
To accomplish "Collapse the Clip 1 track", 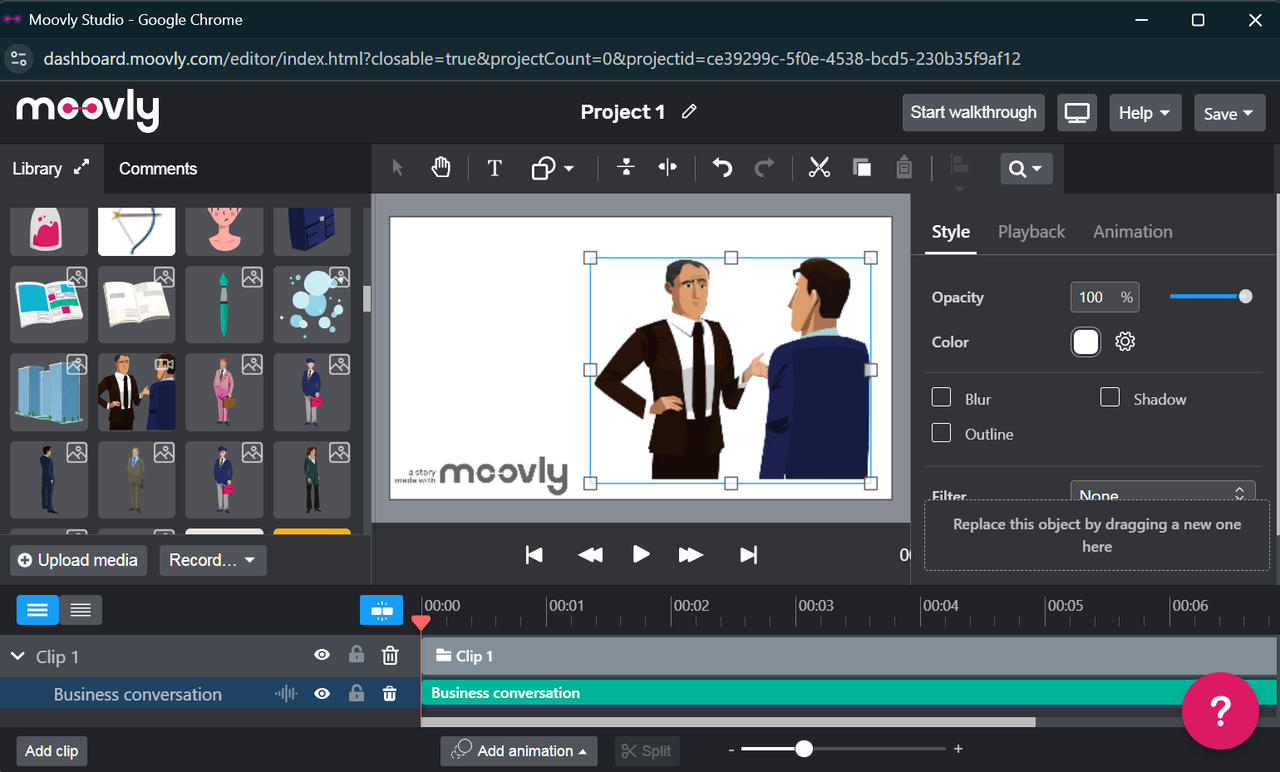I will [17, 656].
